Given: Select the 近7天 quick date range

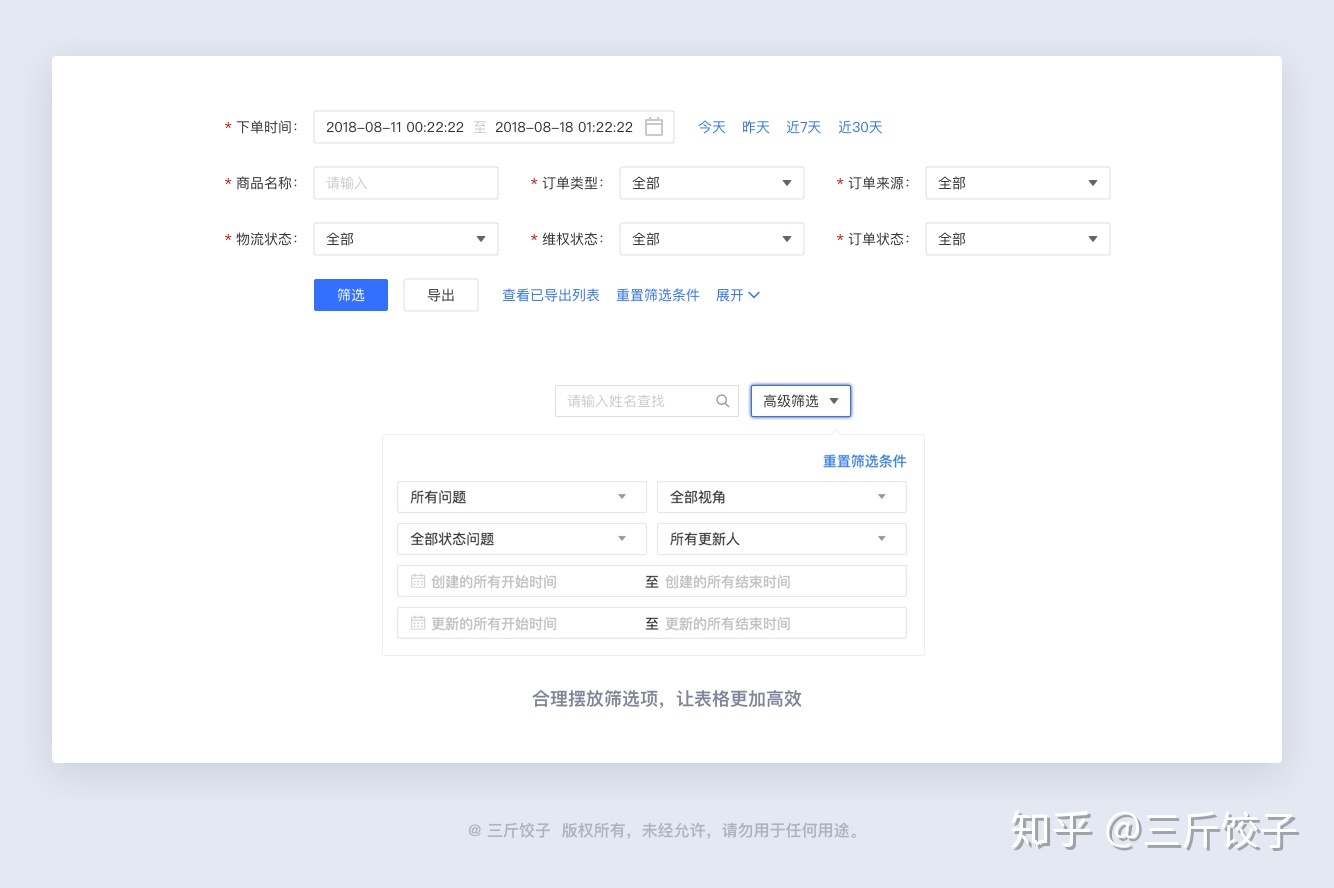Looking at the screenshot, I should (804, 127).
